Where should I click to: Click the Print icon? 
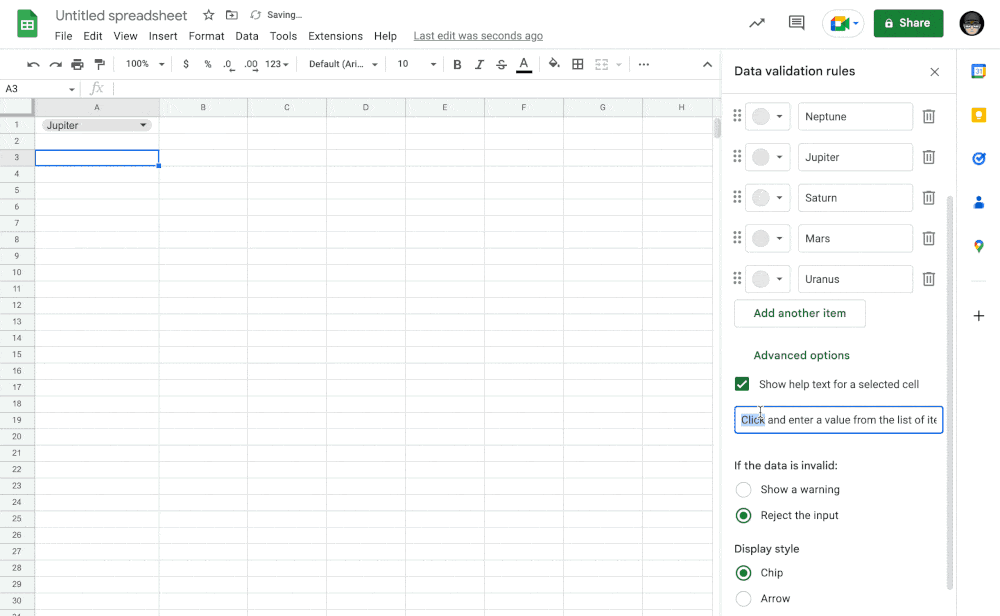77,64
